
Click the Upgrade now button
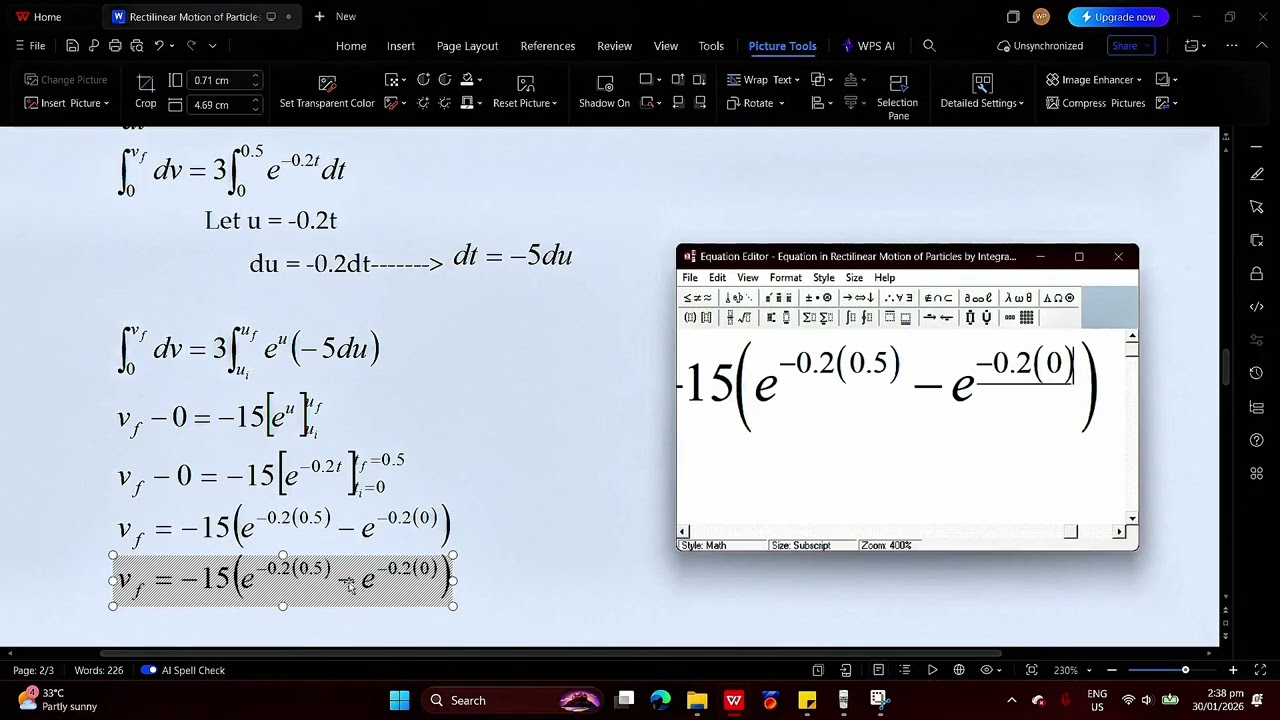click(1117, 16)
